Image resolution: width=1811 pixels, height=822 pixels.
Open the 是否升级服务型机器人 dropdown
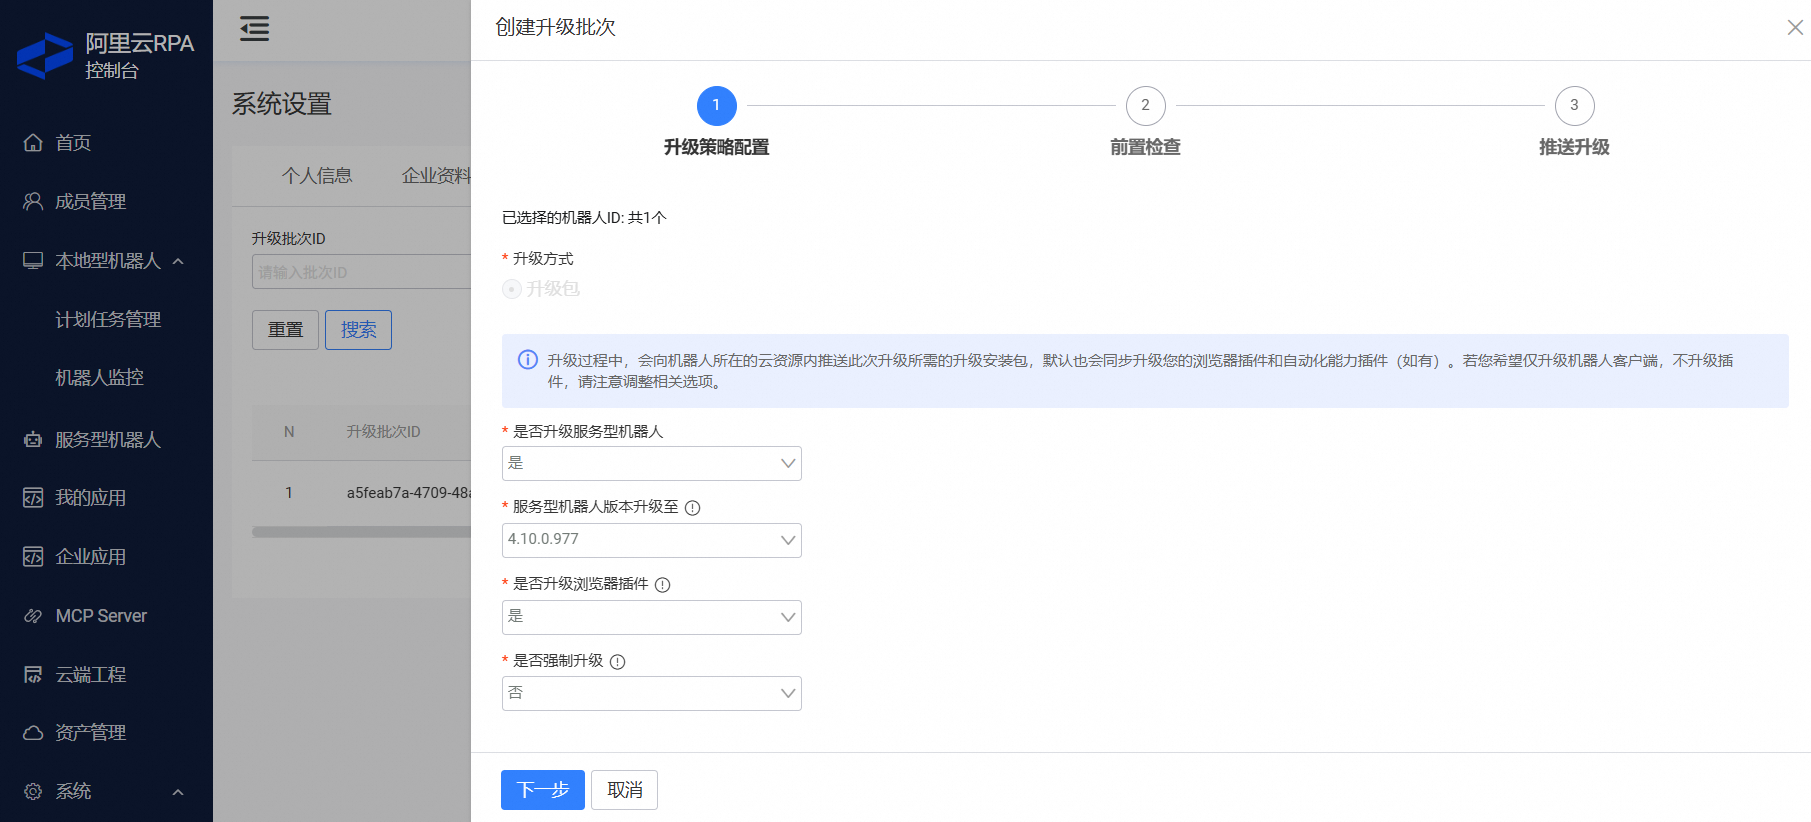[x=652, y=463]
